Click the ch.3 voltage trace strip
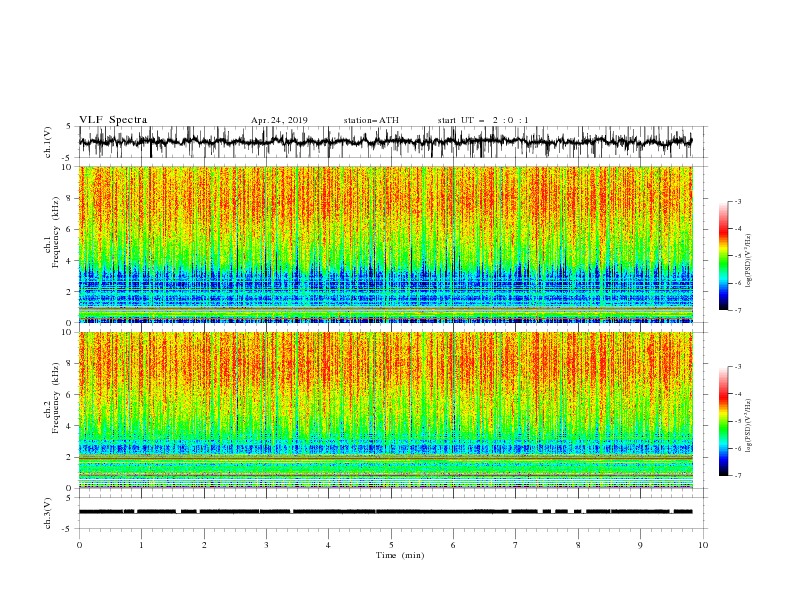The height and width of the screenshot is (612, 792). coord(385,512)
